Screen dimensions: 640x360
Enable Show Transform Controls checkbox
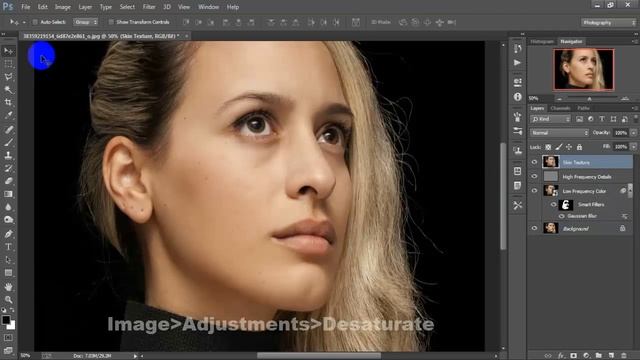click(x=111, y=22)
